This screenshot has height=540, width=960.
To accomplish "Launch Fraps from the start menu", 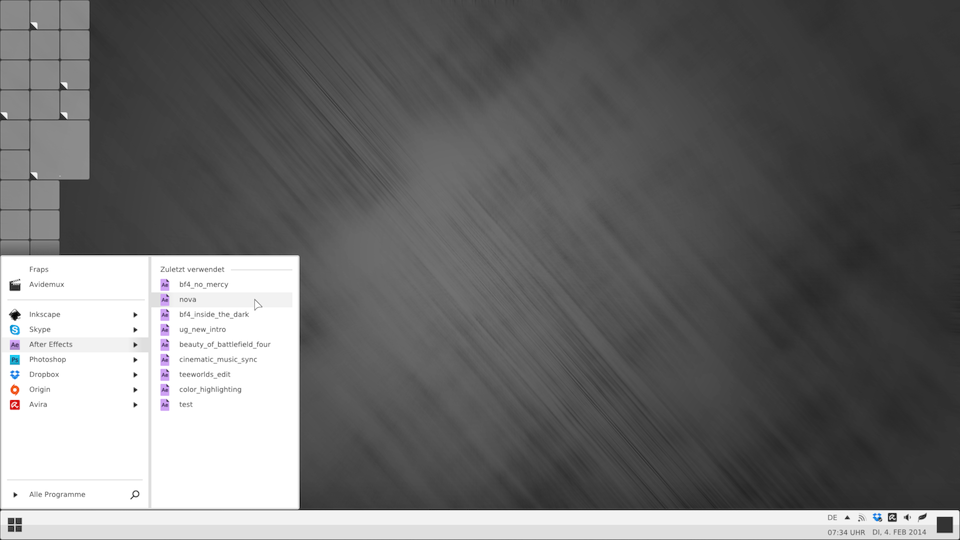I will tap(39, 269).
